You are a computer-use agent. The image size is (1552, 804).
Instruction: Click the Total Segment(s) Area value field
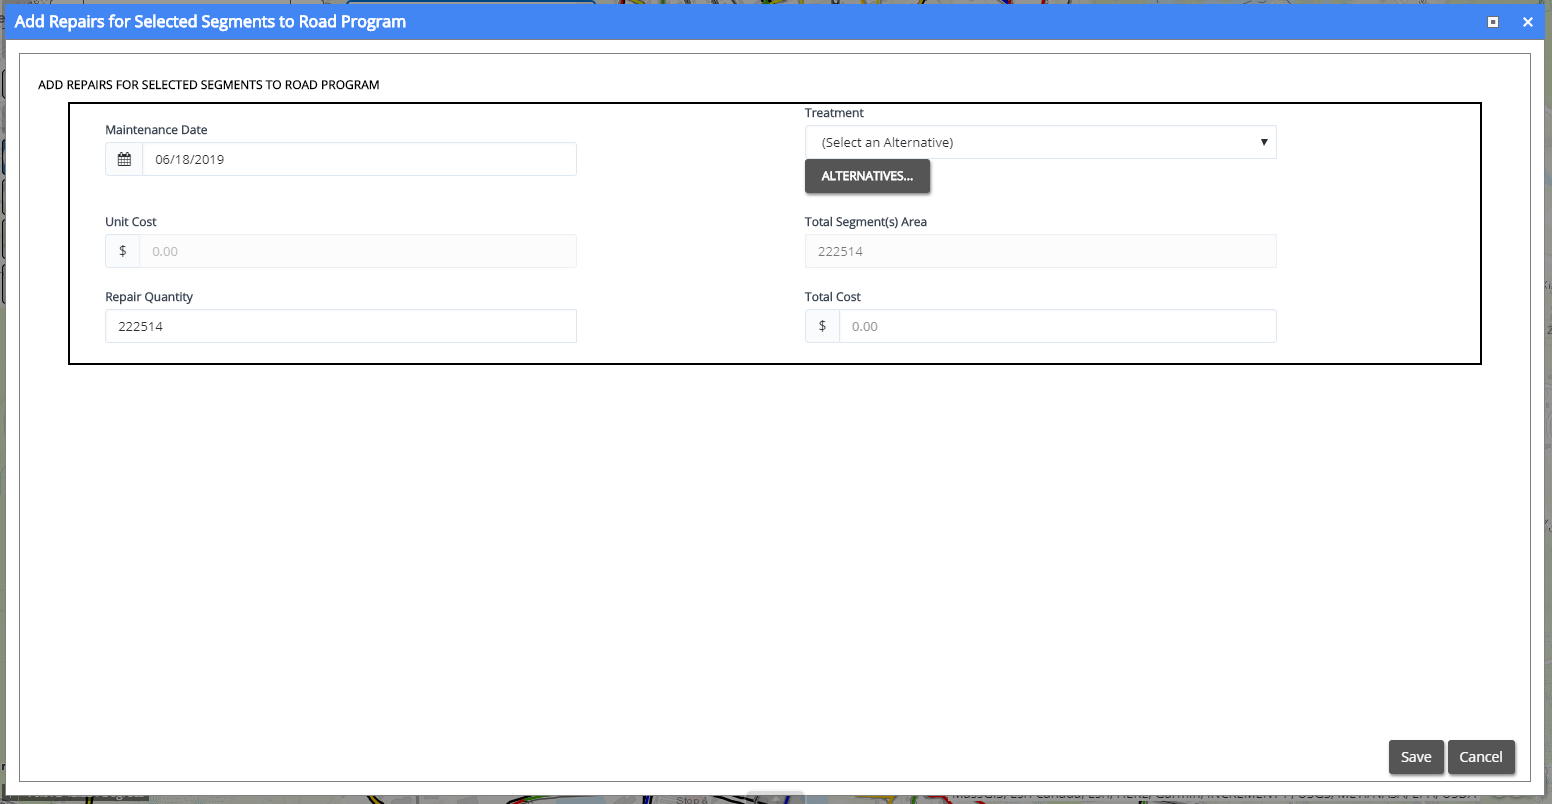point(1040,251)
